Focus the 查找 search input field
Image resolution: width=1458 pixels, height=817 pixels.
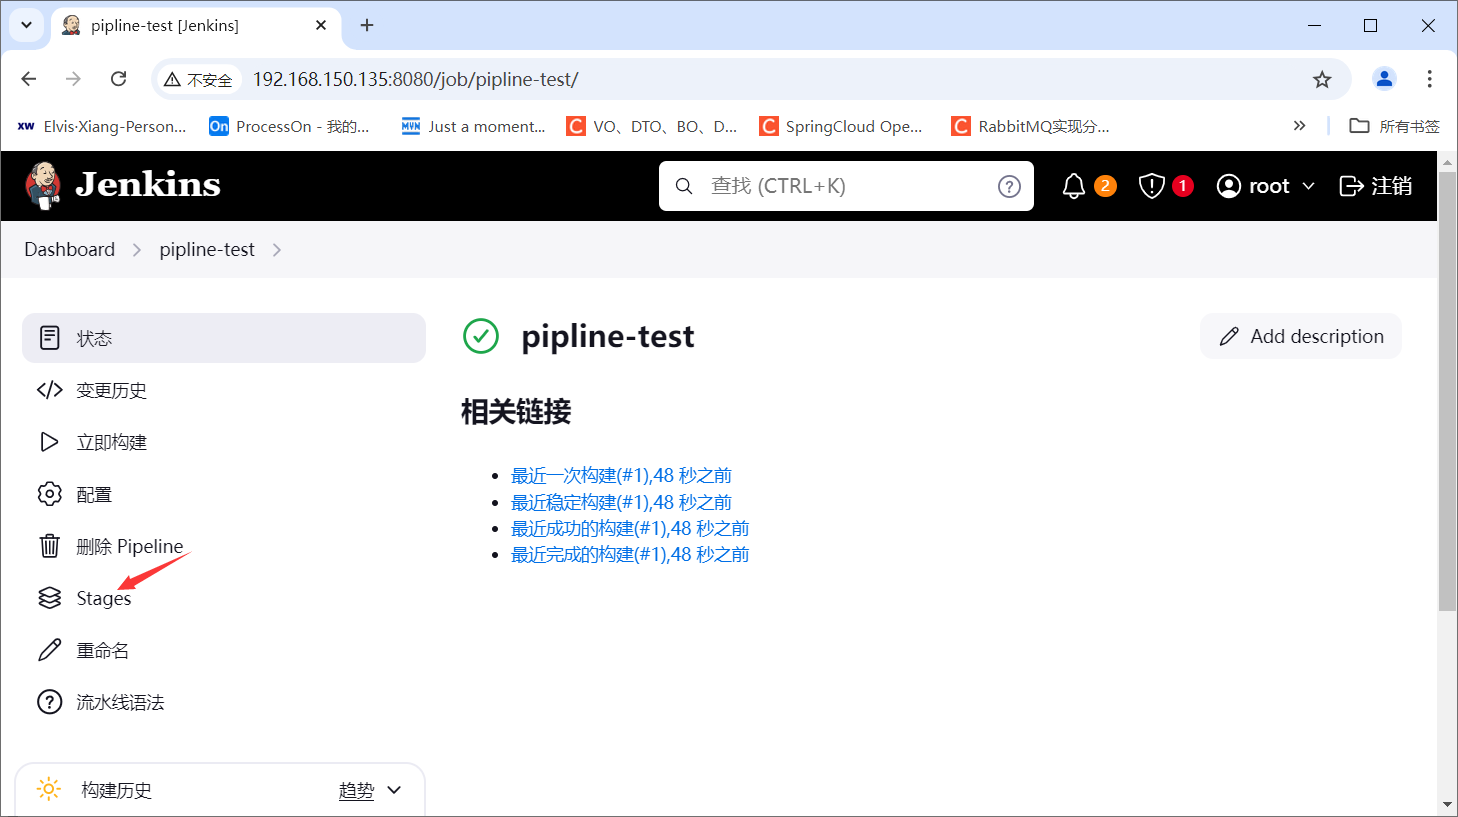pyautogui.click(x=846, y=186)
